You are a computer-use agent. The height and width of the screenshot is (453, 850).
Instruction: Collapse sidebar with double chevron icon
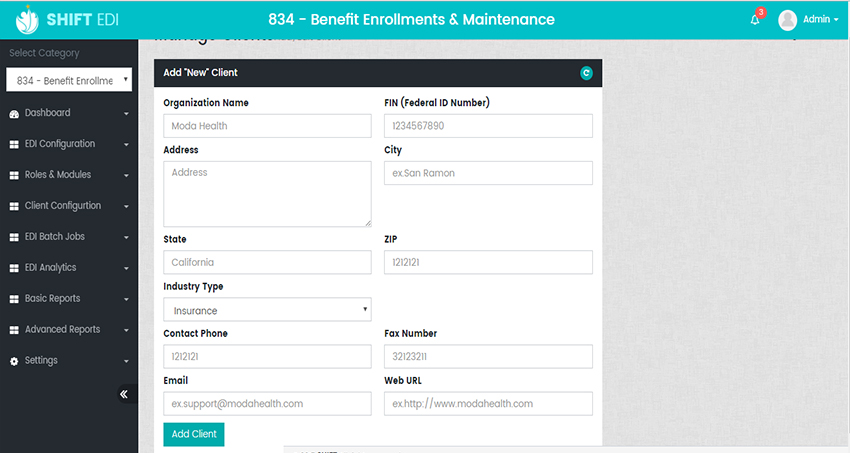point(124,394)
